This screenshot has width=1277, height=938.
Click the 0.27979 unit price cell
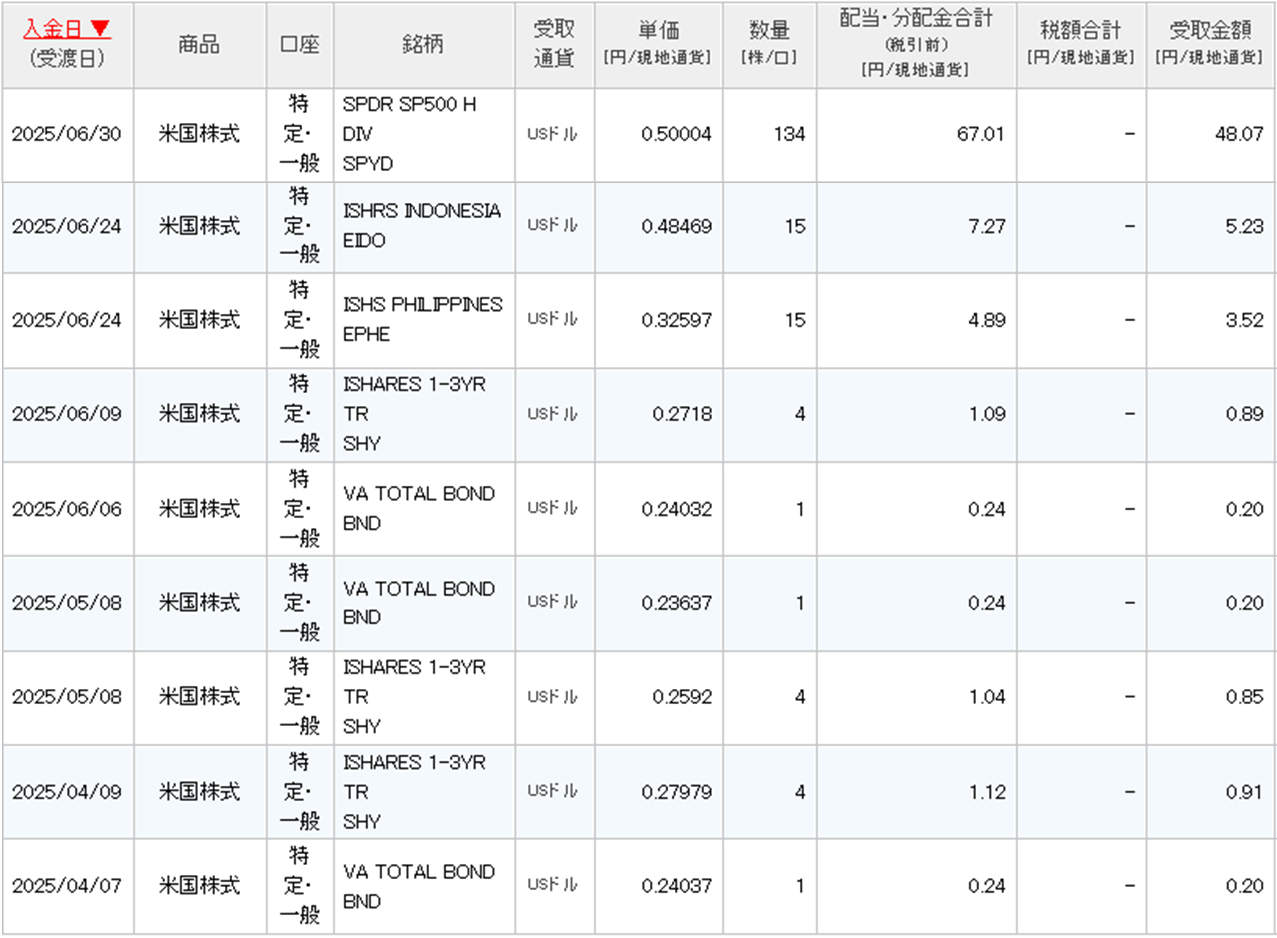tap(677, 792)
